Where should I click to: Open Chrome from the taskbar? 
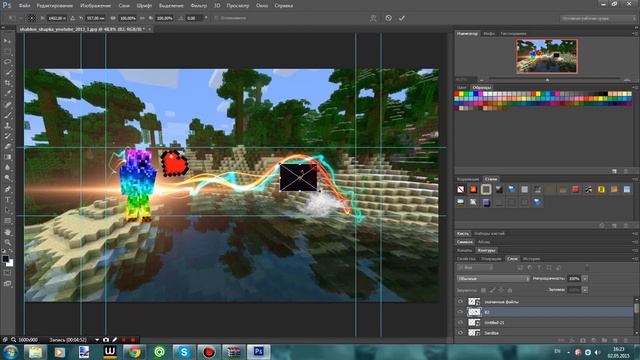[134, 351]
